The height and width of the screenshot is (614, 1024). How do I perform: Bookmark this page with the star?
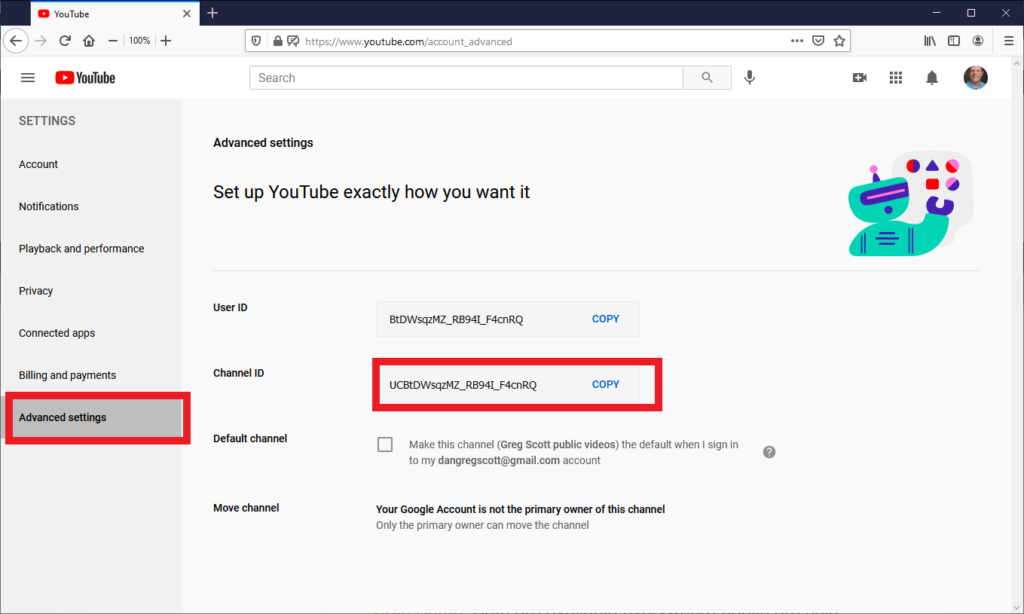pyautogui.click(x=839, y=40)
